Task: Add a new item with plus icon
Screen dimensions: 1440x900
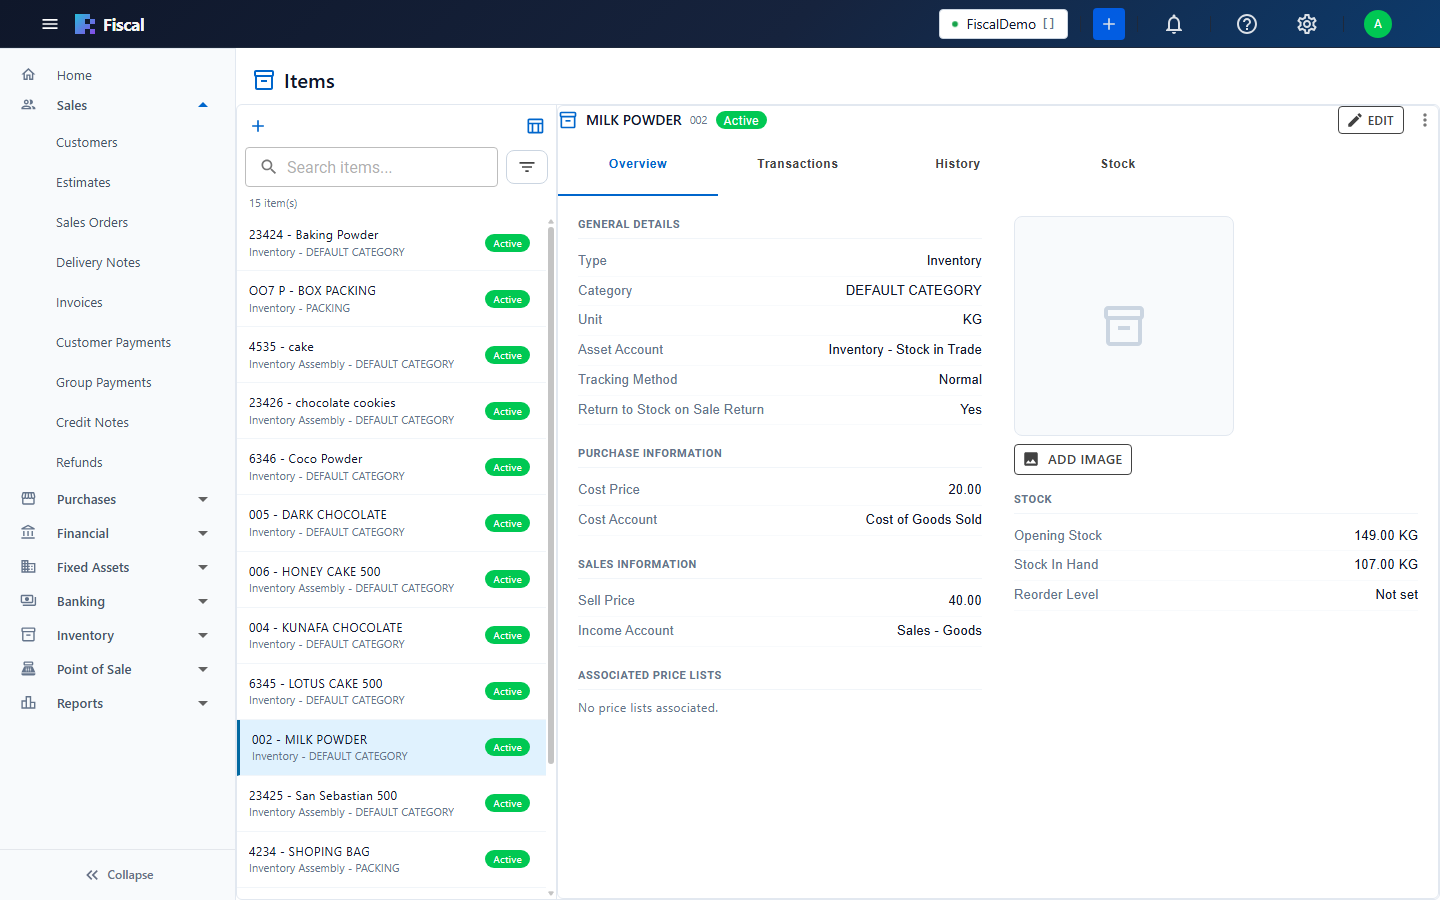Action: pyautogui.click(x=258, y=126)
